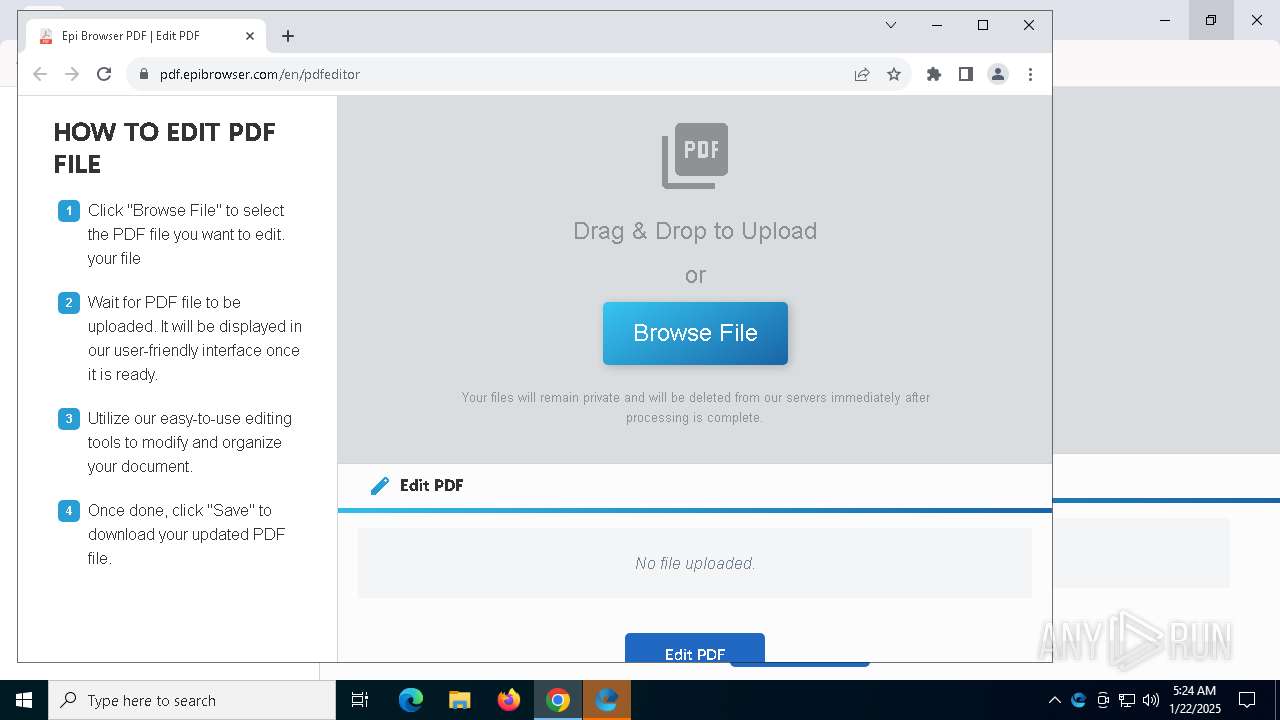Click the step 1 number badge

69,211
